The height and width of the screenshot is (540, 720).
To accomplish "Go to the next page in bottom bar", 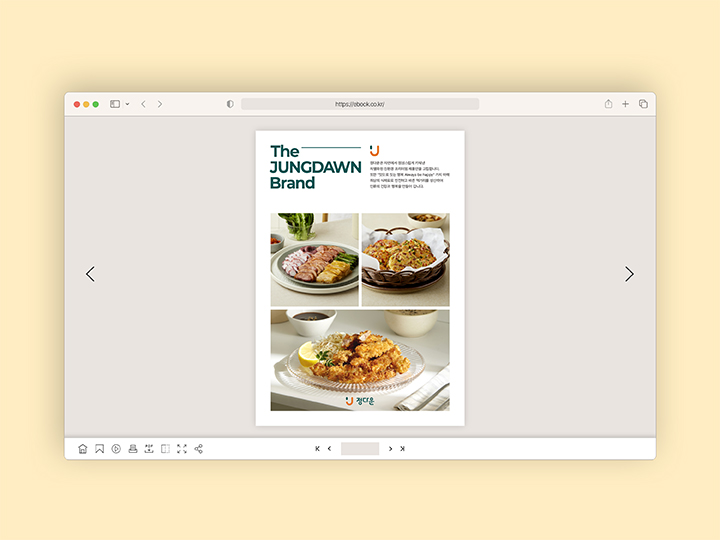I will pyautogui.click(x=390, y=449).
